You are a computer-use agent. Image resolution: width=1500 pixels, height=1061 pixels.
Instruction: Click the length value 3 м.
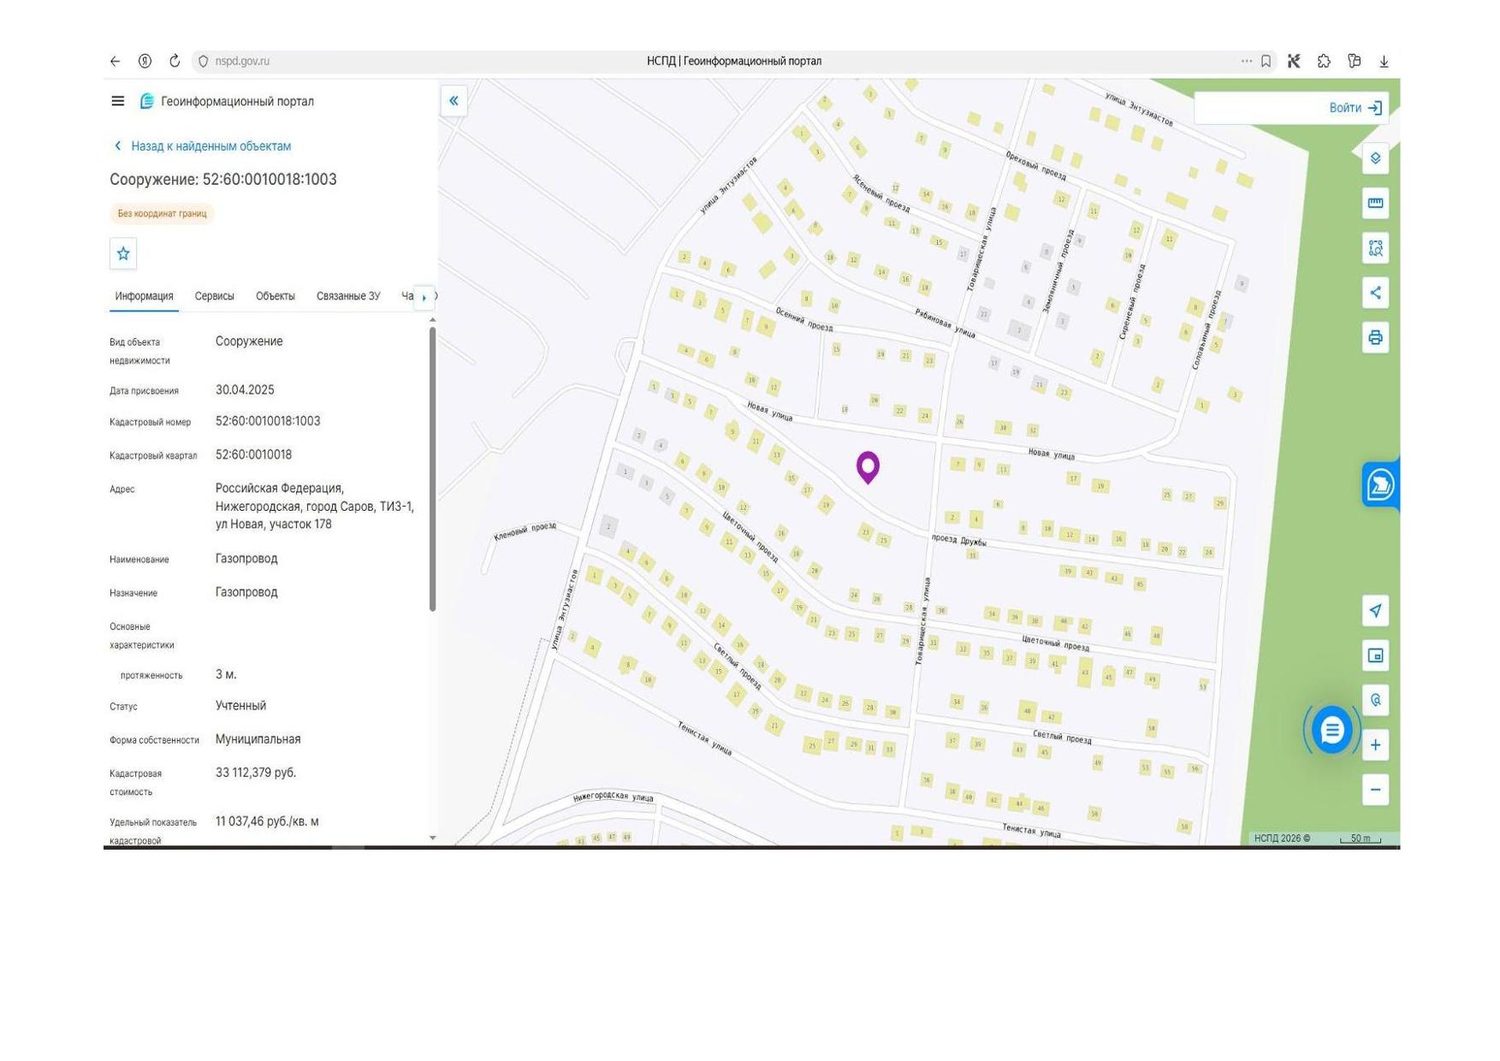(226, 675)
